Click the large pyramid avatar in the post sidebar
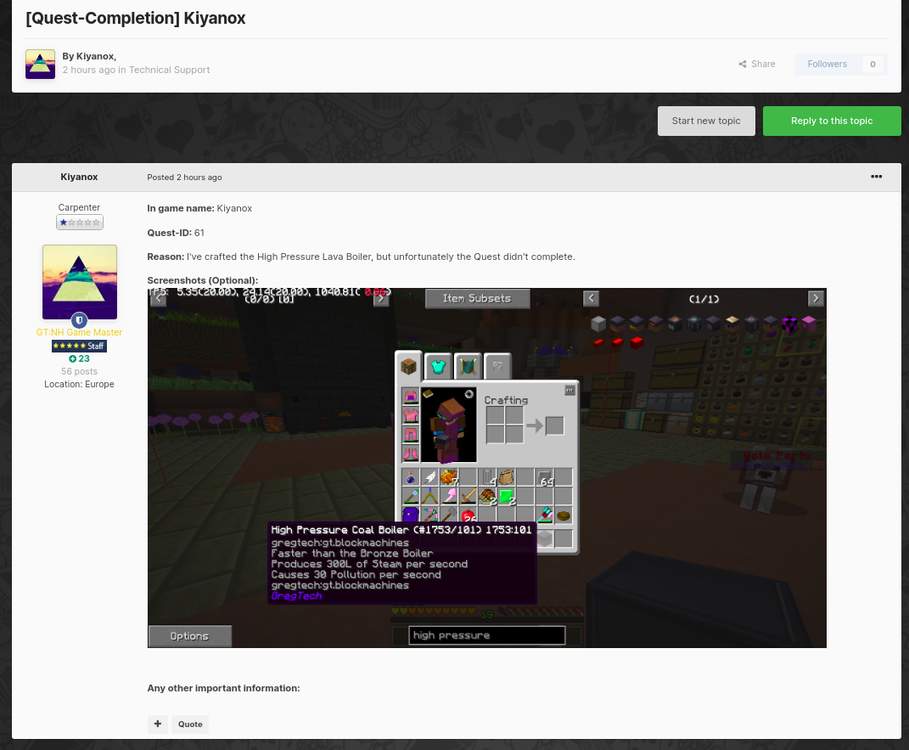909x750 pixels. pyautogui.click(x=79, y=281)
